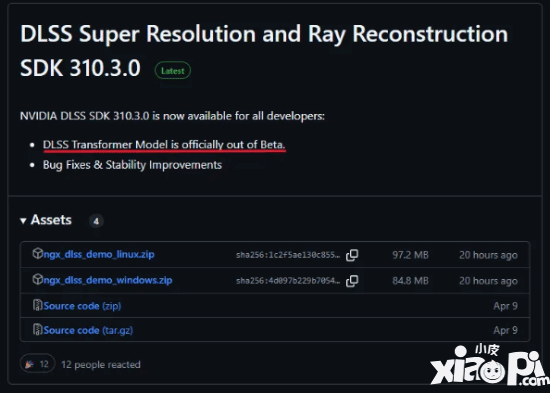Copy sha256 hash for ngx_dlss_demo_windows.zip
550x393 pixels.
[352, 281]
